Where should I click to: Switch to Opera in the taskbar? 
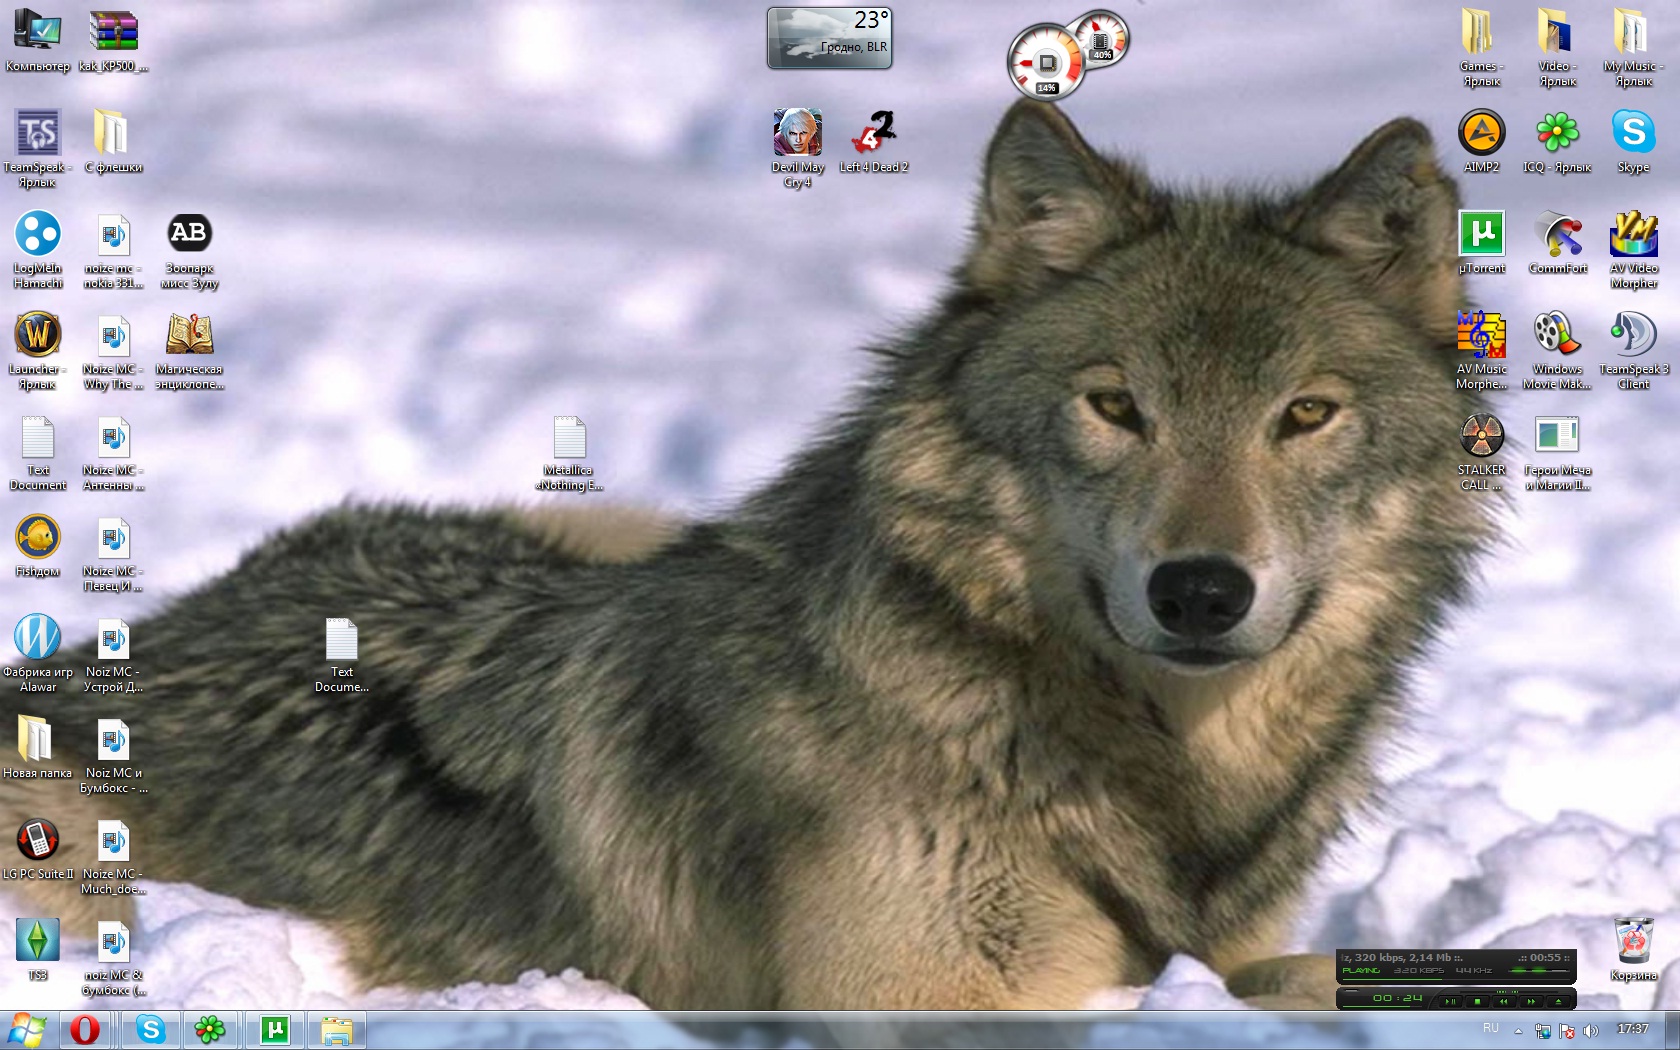pyautogui.click(x=85, y=1029)
